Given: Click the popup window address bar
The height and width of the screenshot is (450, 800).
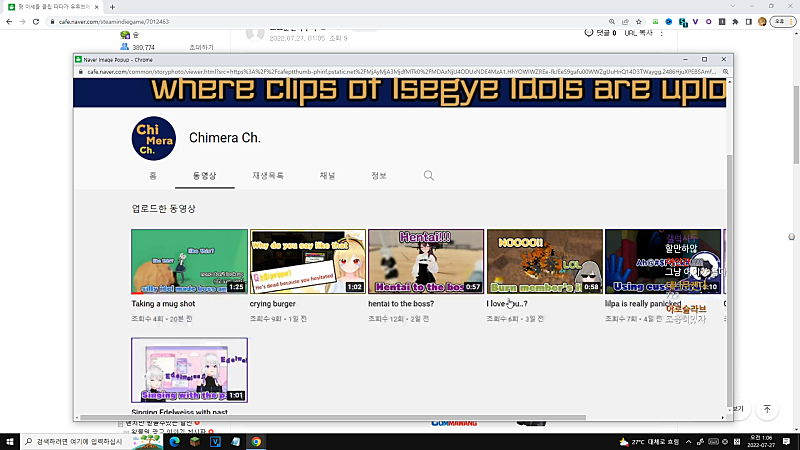Looking at the screenshot, I should (400, 72).
